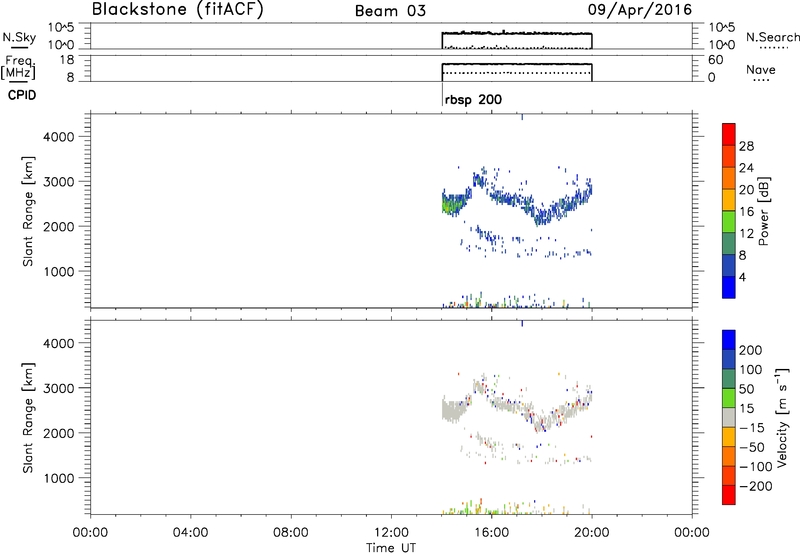Image resolution: width=800 pixels, height=554 pixels.
Task: Click the 'CPID' label
Action: [x=22, y=95]
